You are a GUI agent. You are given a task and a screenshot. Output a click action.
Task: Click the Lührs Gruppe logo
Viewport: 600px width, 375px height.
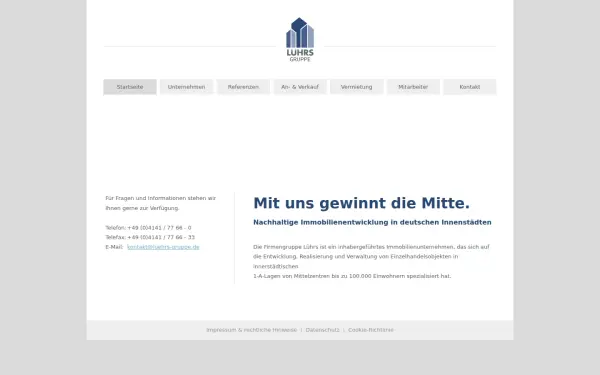coord(300,40)
